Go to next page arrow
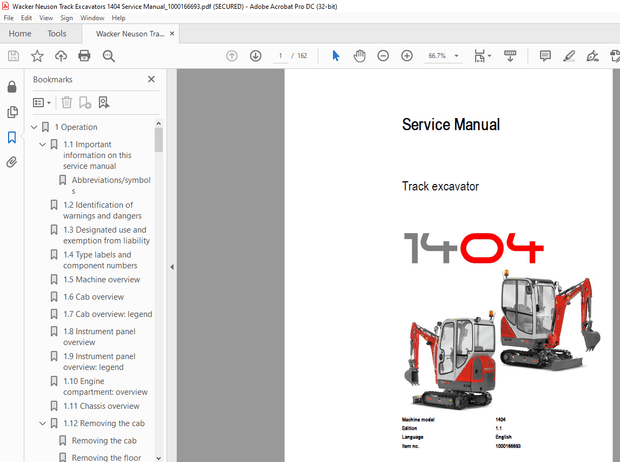Image resolution: width=620 pixels, height=462 pixels. pos(255,56)
